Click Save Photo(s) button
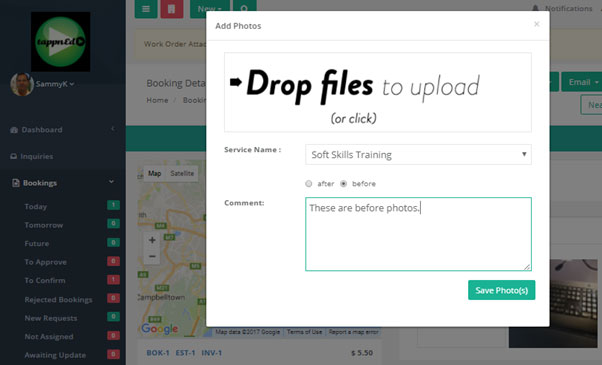The height and width of the screenshot is (365, 602). (x=501, y=290)
